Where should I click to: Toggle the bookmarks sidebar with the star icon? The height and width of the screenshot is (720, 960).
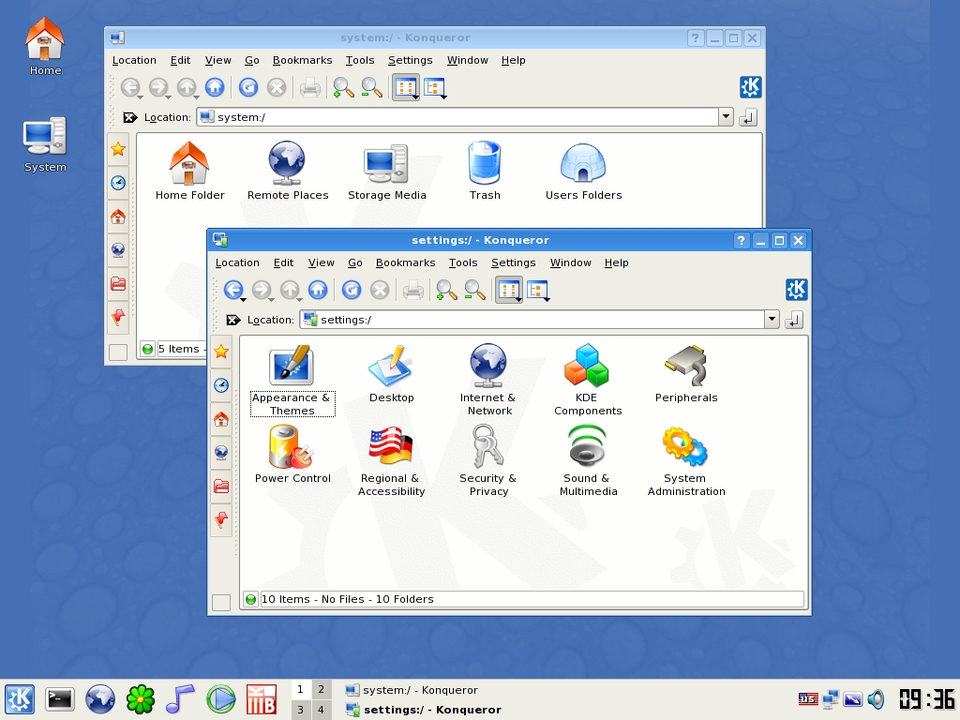click(221, 350)
